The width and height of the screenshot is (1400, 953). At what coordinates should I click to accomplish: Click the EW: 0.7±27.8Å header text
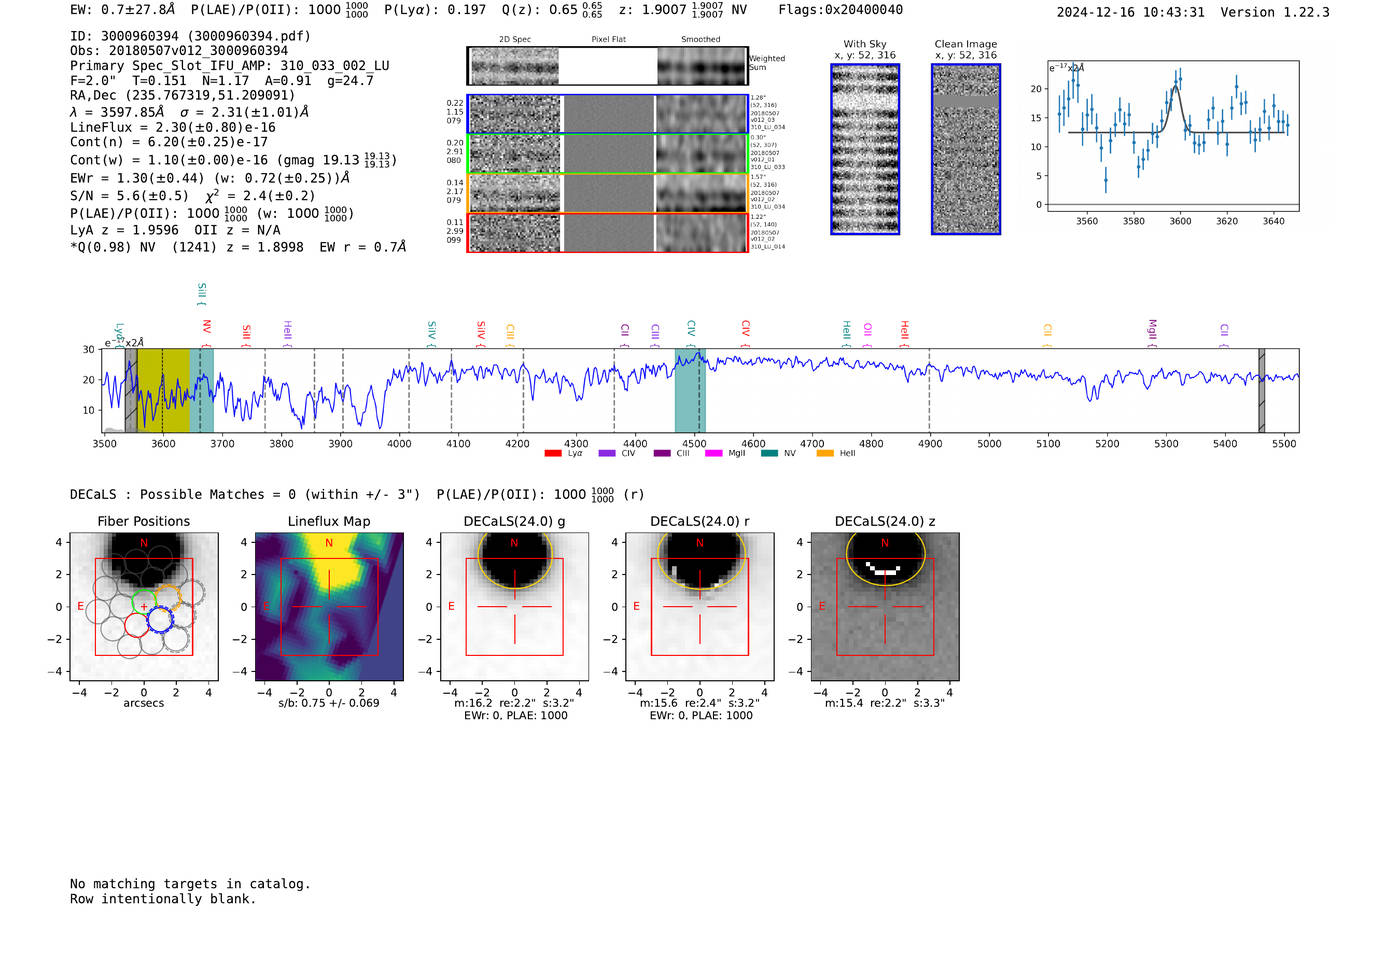[x=123, y=10]
